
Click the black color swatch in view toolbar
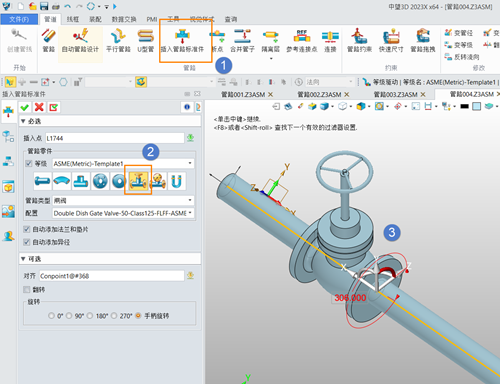(464, 106)
